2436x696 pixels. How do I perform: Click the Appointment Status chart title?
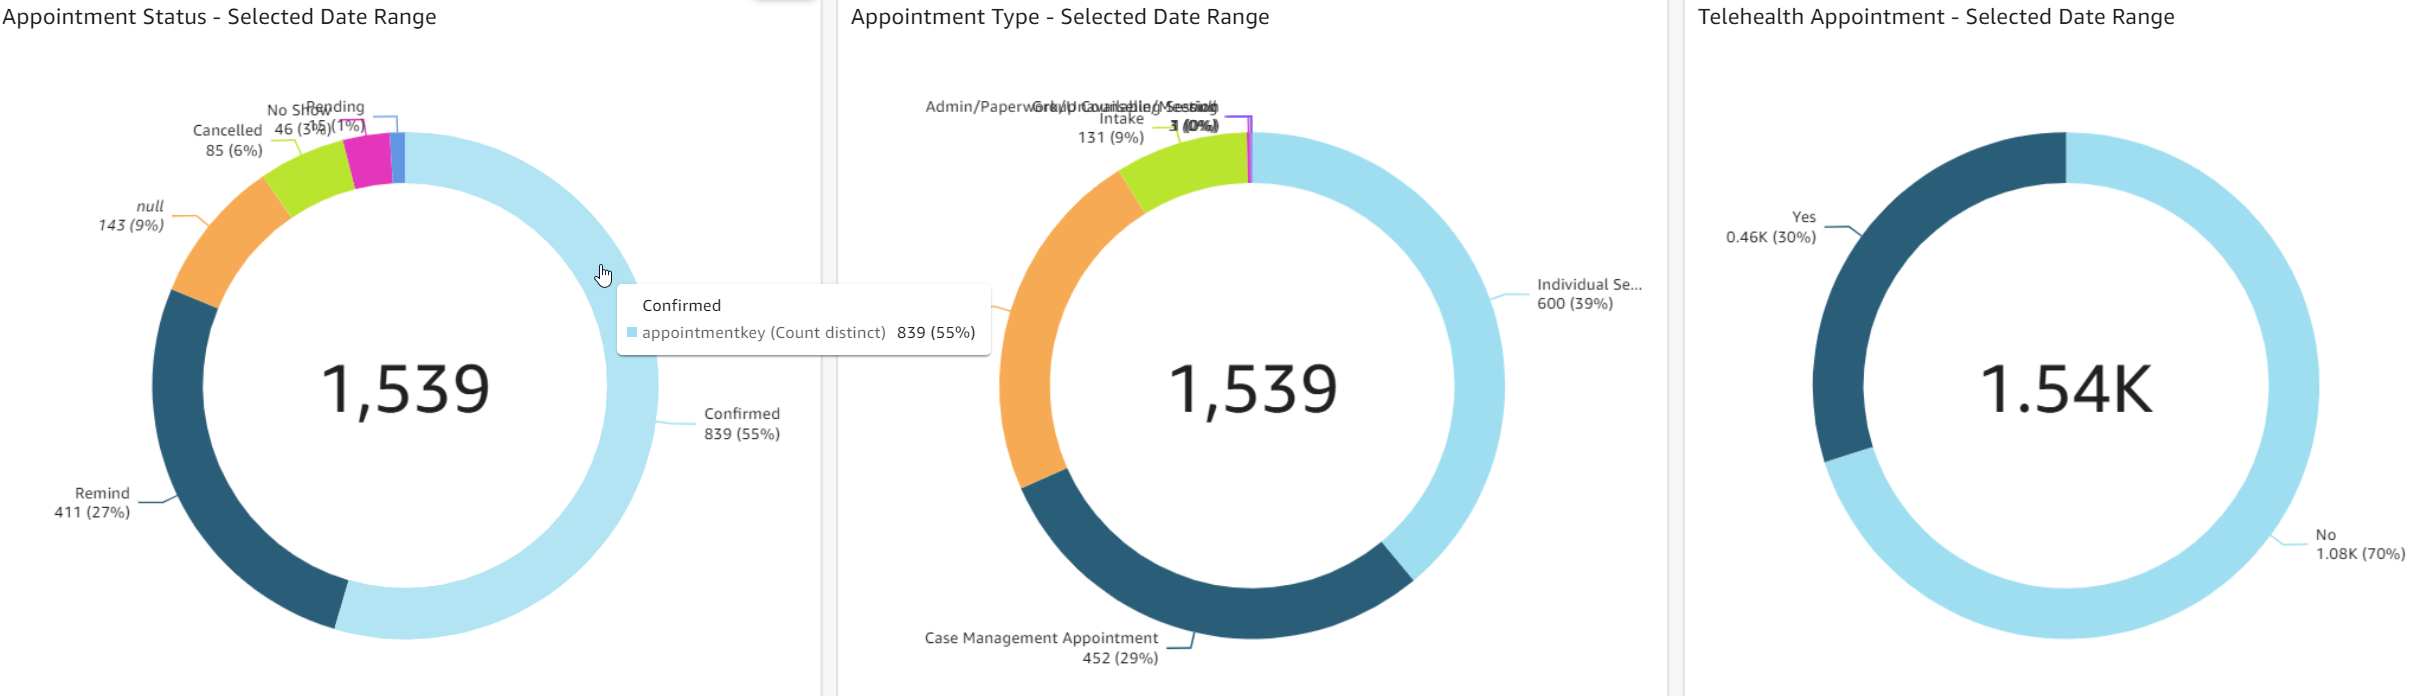[x=219, y=17]
